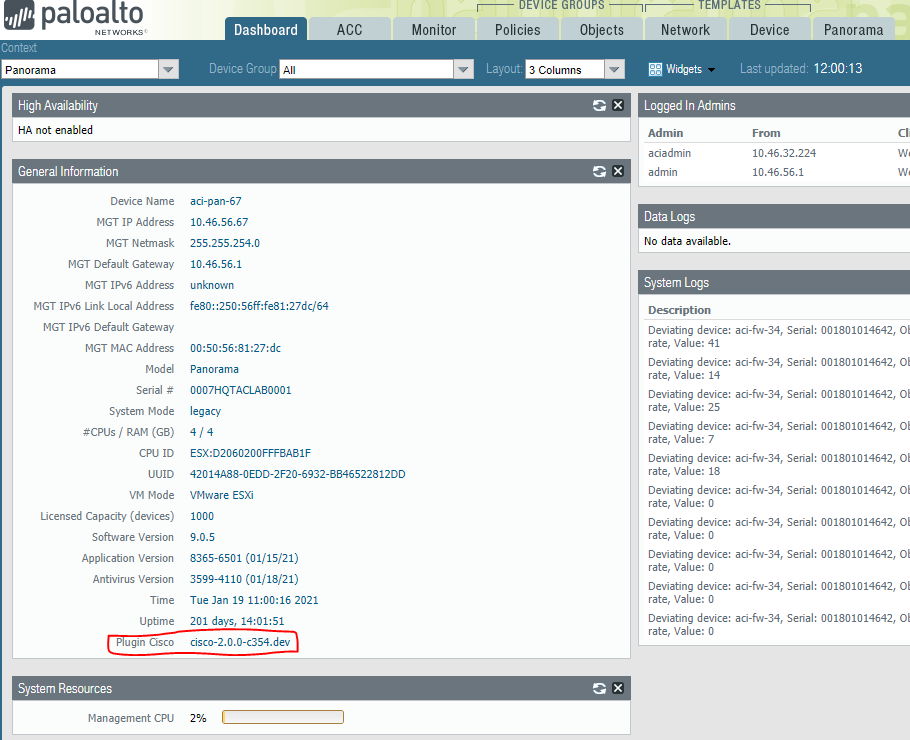Close the System Resources widget
Screen dimensions: 910x740
click(618, 689)
